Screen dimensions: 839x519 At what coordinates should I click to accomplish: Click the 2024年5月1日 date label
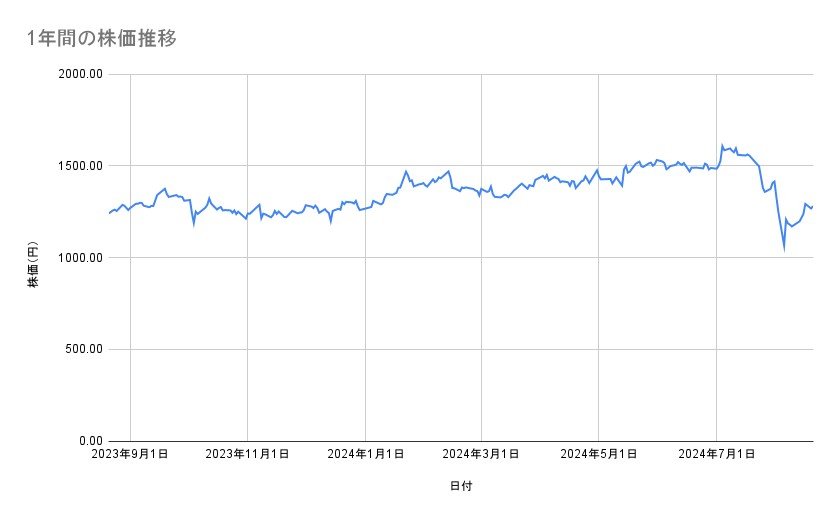click(x=599, y=455)
